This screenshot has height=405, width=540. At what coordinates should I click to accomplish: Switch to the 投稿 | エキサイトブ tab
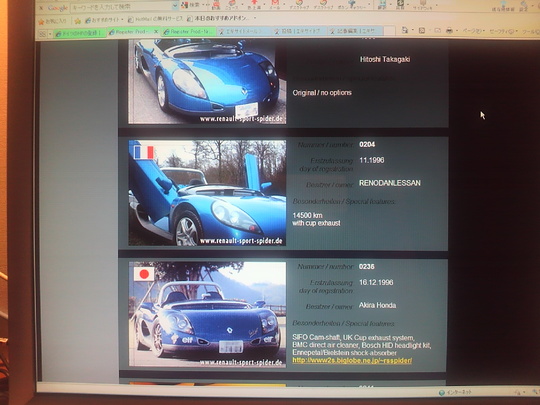coord(299,31)
